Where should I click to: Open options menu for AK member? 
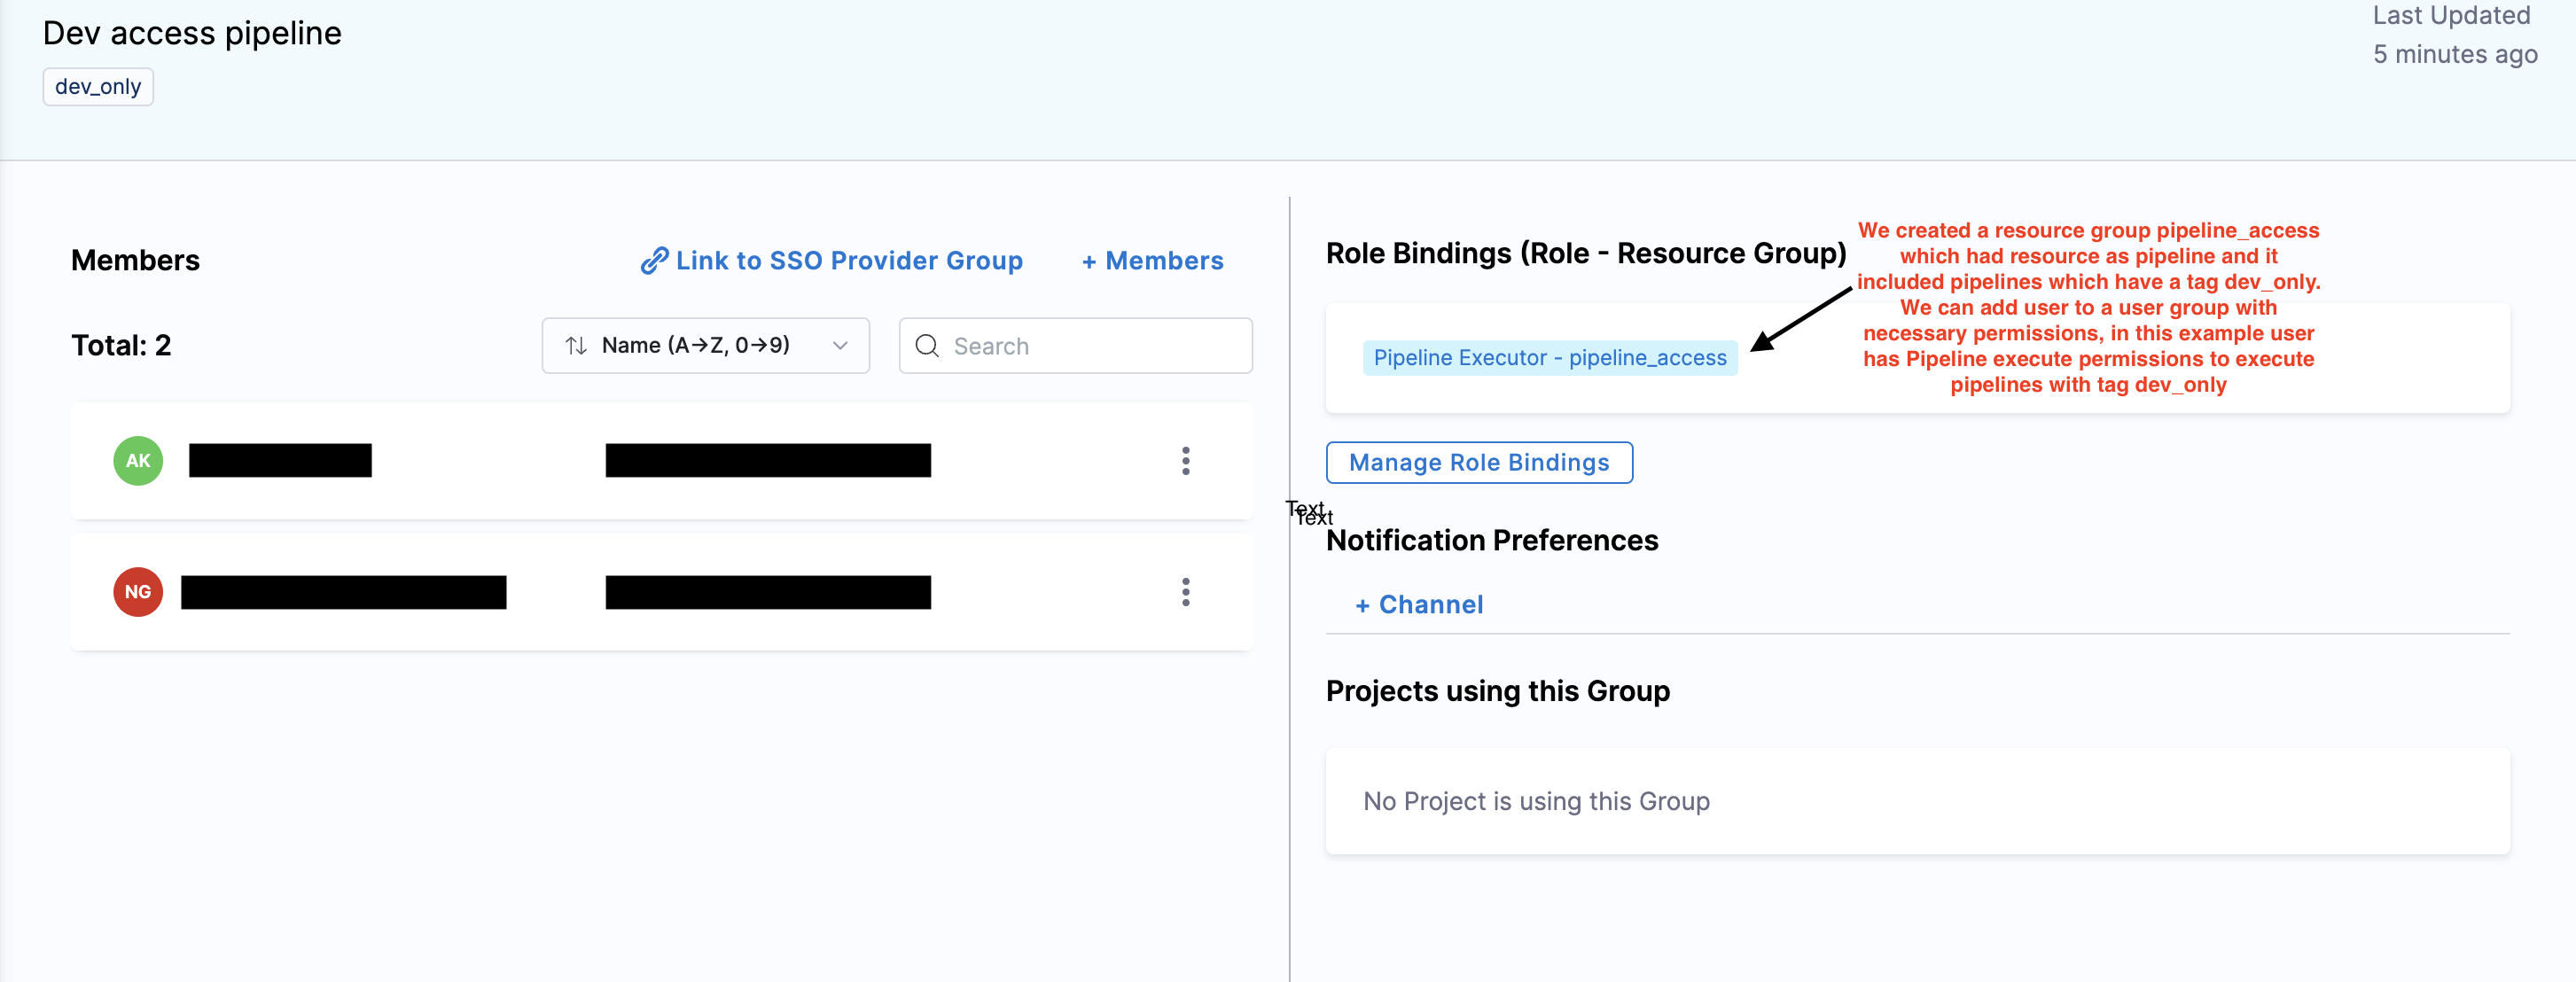coord(1185,461)
